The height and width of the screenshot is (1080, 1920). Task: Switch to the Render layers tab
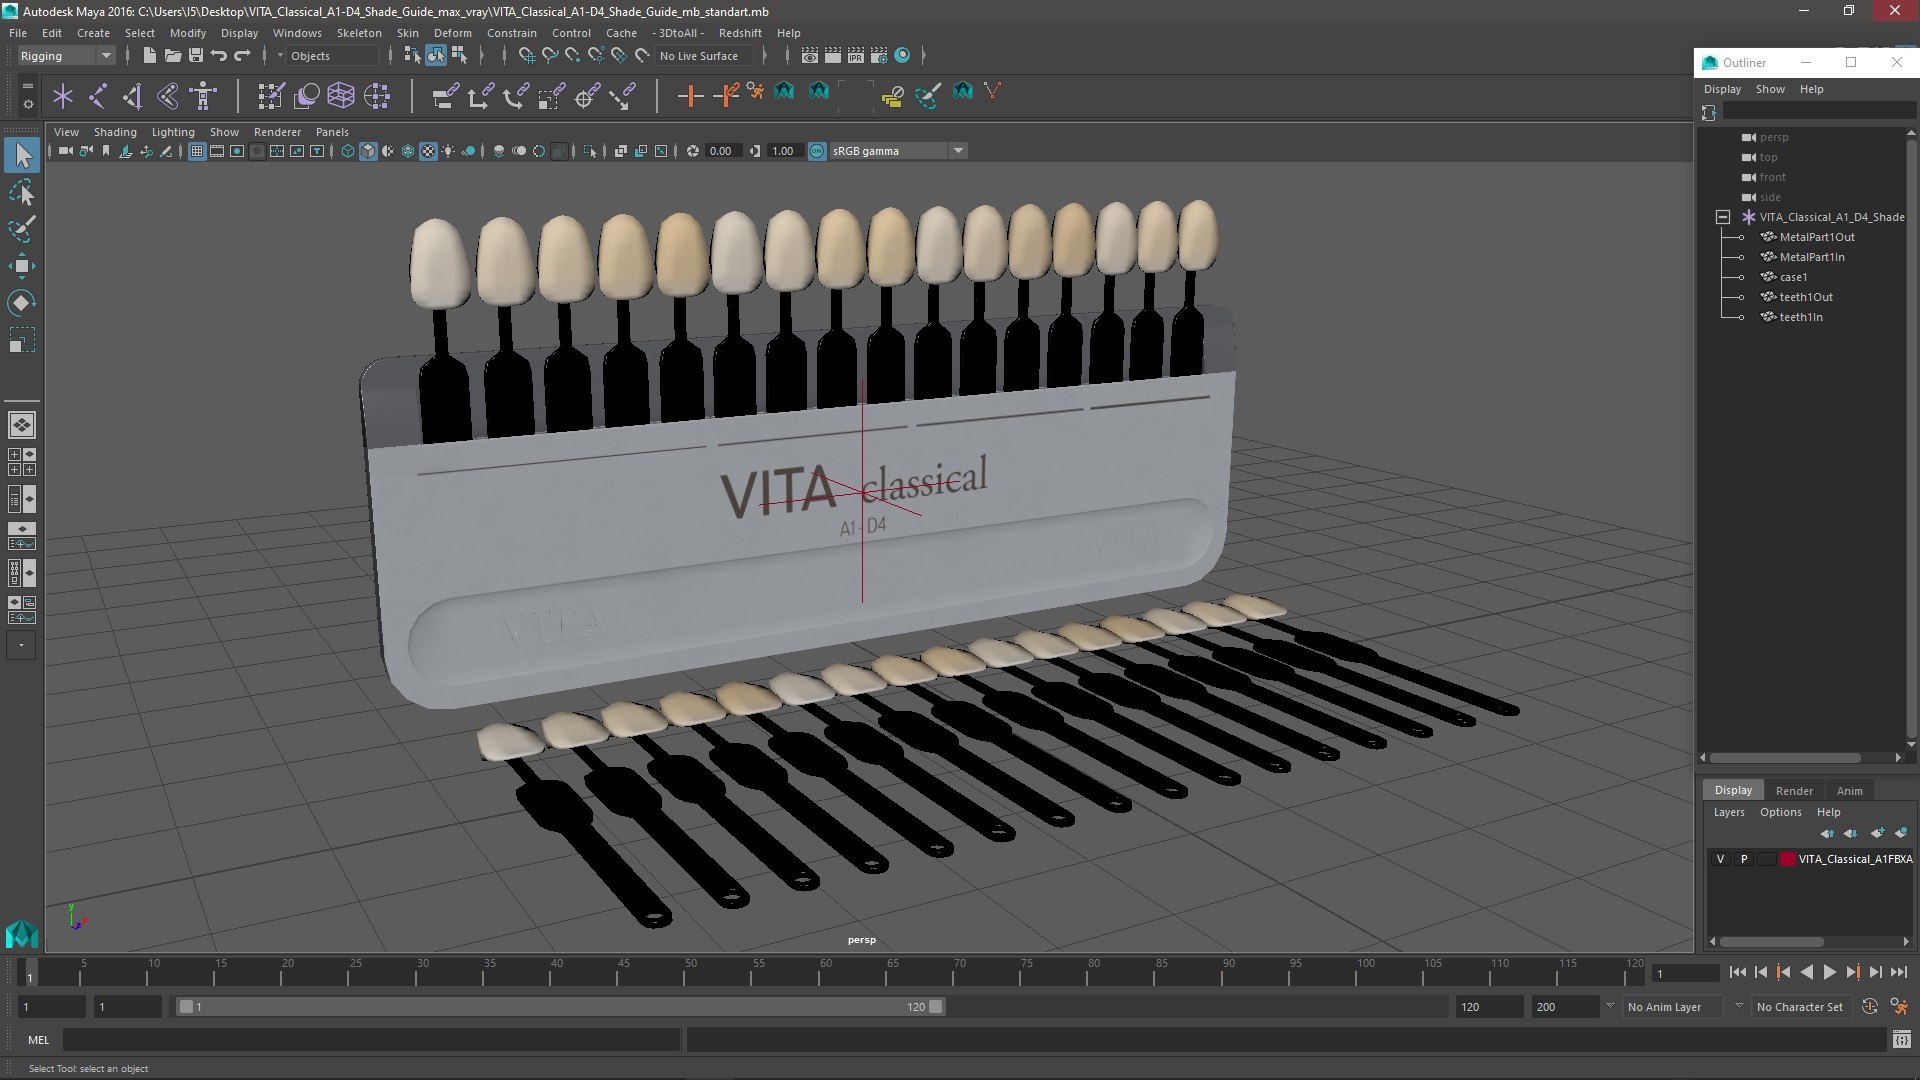click(1794, 791)
